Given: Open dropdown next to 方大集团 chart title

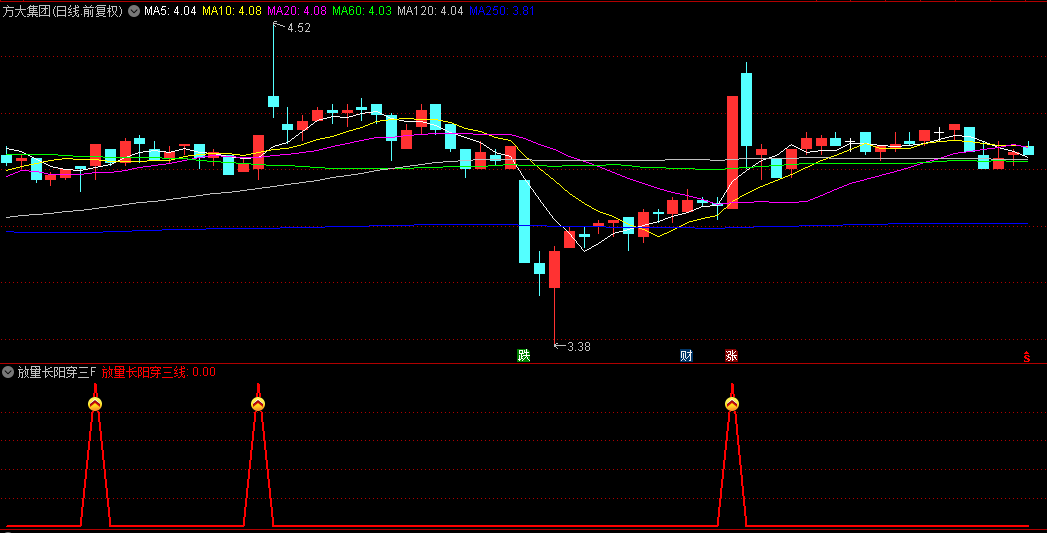Looking at the screenshot, I should (134, 11).
